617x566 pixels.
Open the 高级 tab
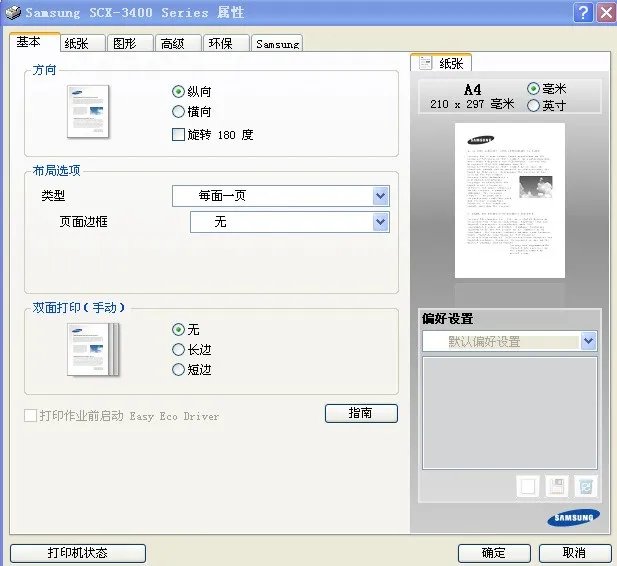(x=178, y=43)
